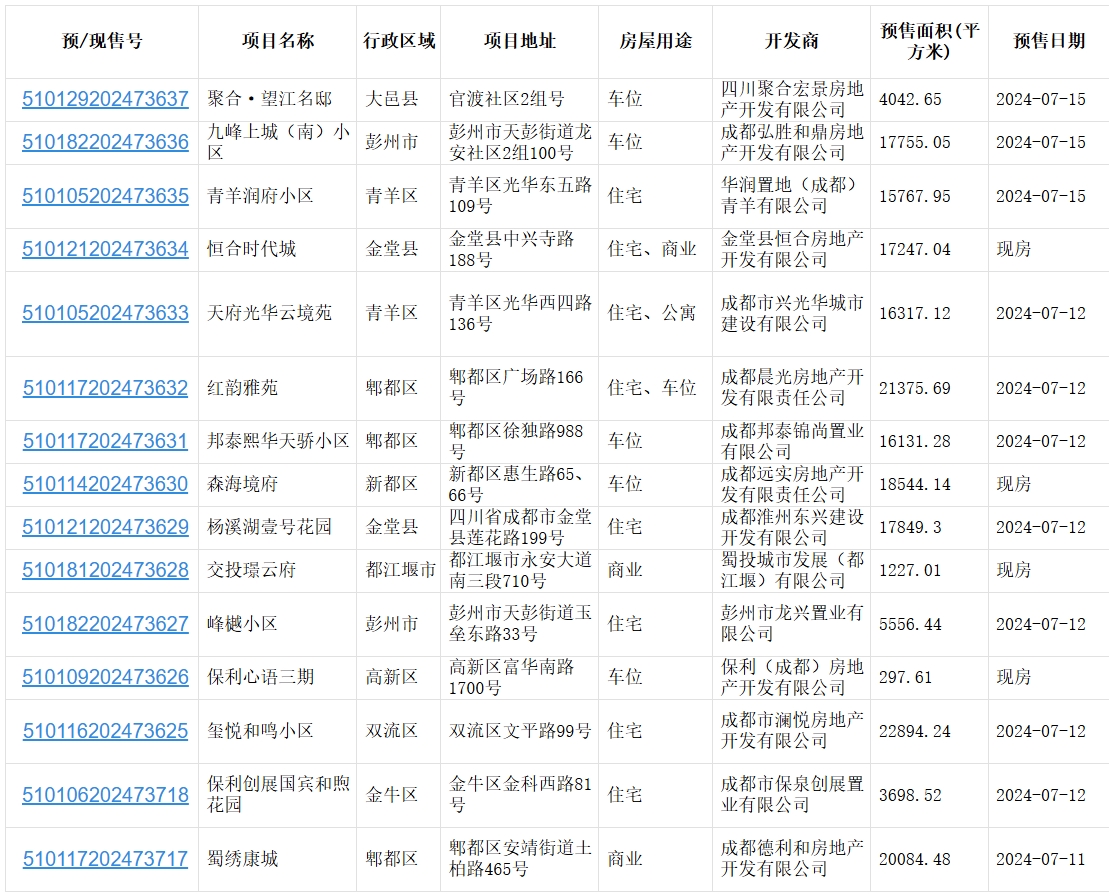
Task: Open presale number link 510106202473718
Action: [x=105, y=795]
